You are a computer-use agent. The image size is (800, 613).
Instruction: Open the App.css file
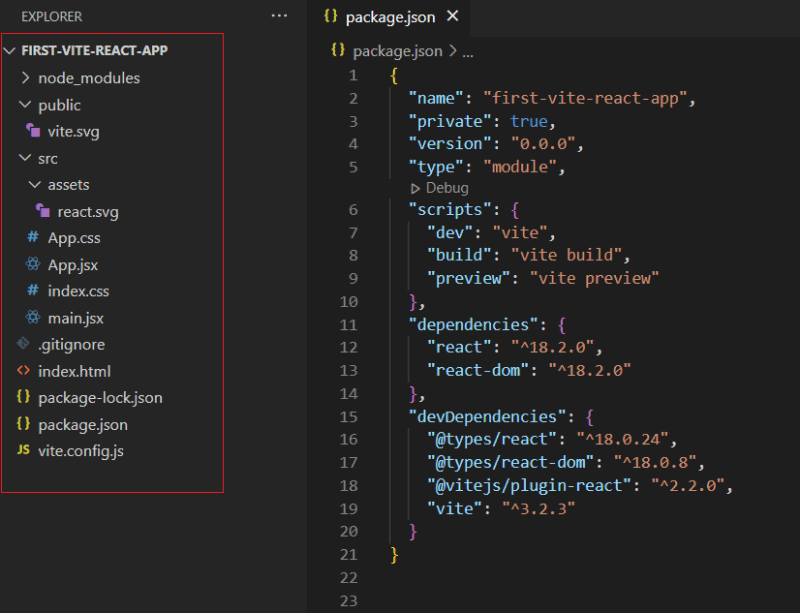pos(74,238)
